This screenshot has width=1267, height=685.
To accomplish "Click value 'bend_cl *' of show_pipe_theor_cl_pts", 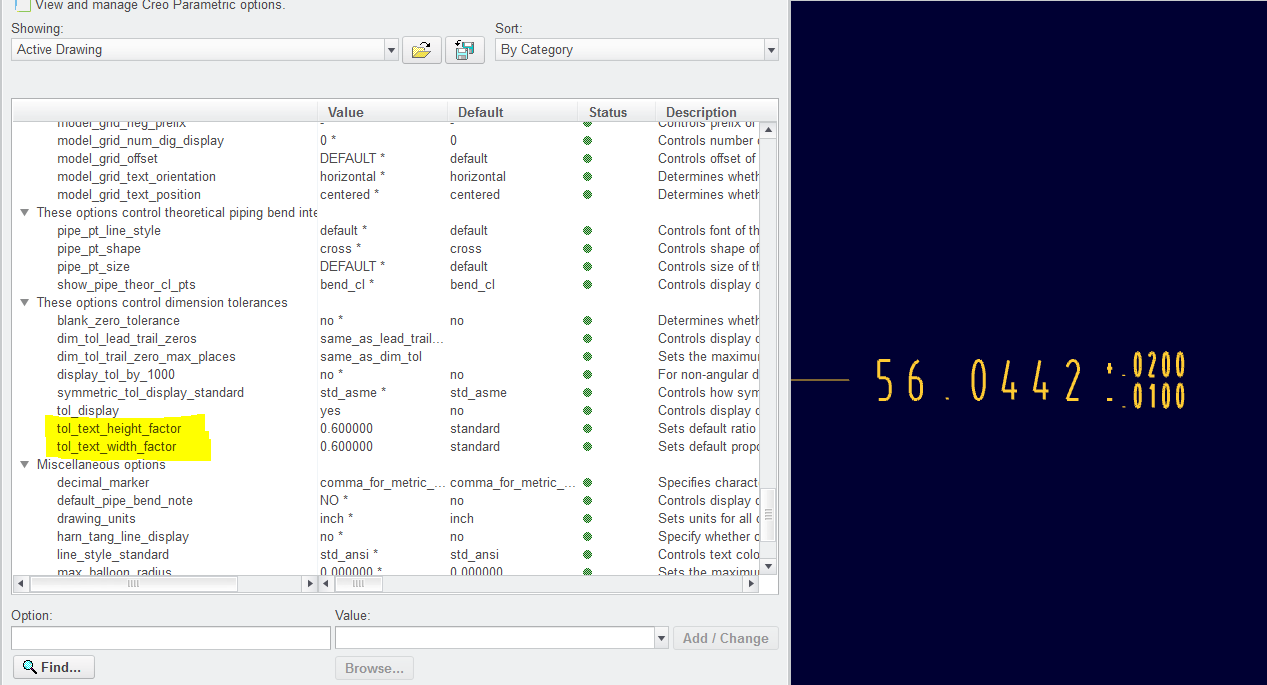I will tap(347, 285).
